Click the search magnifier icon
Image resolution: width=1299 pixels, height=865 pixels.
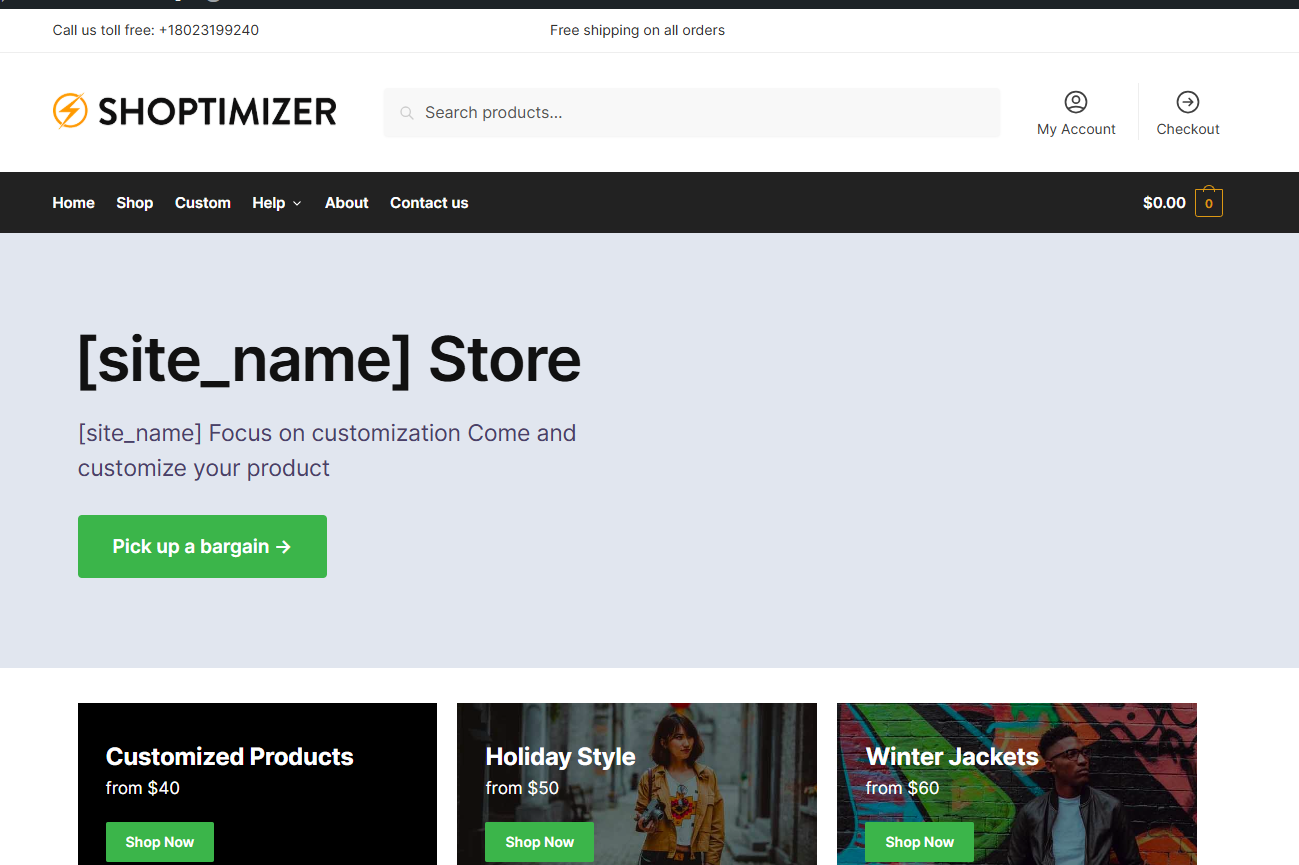pos(407,113)
